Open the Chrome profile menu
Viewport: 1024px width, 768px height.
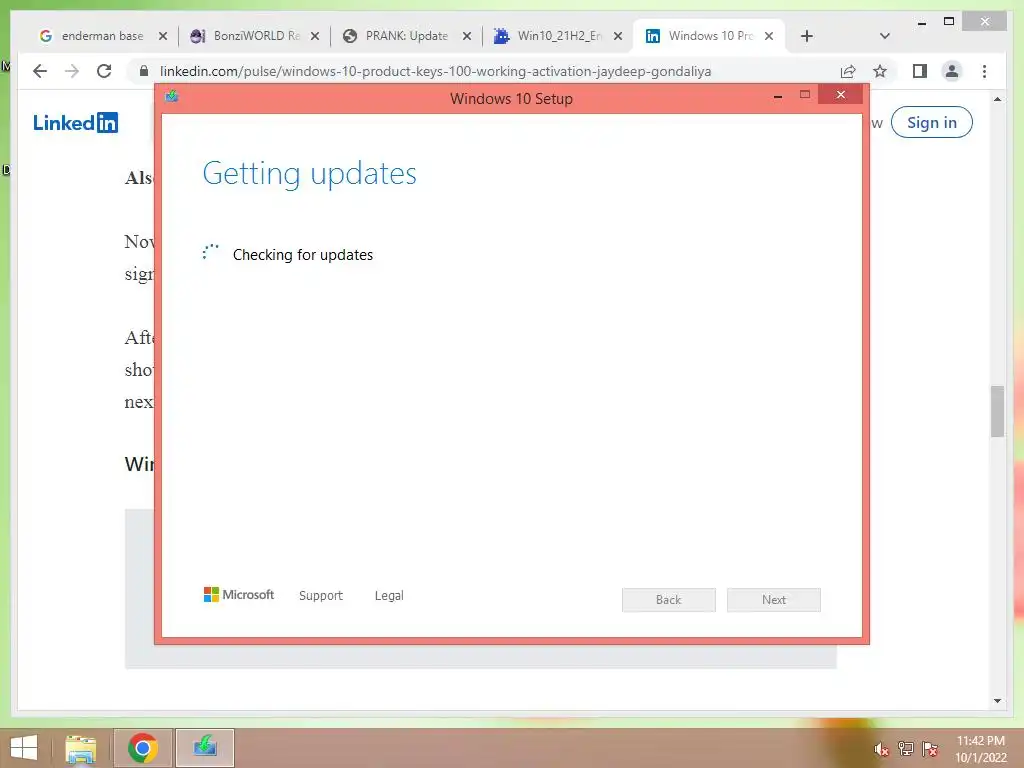[952, 71]
